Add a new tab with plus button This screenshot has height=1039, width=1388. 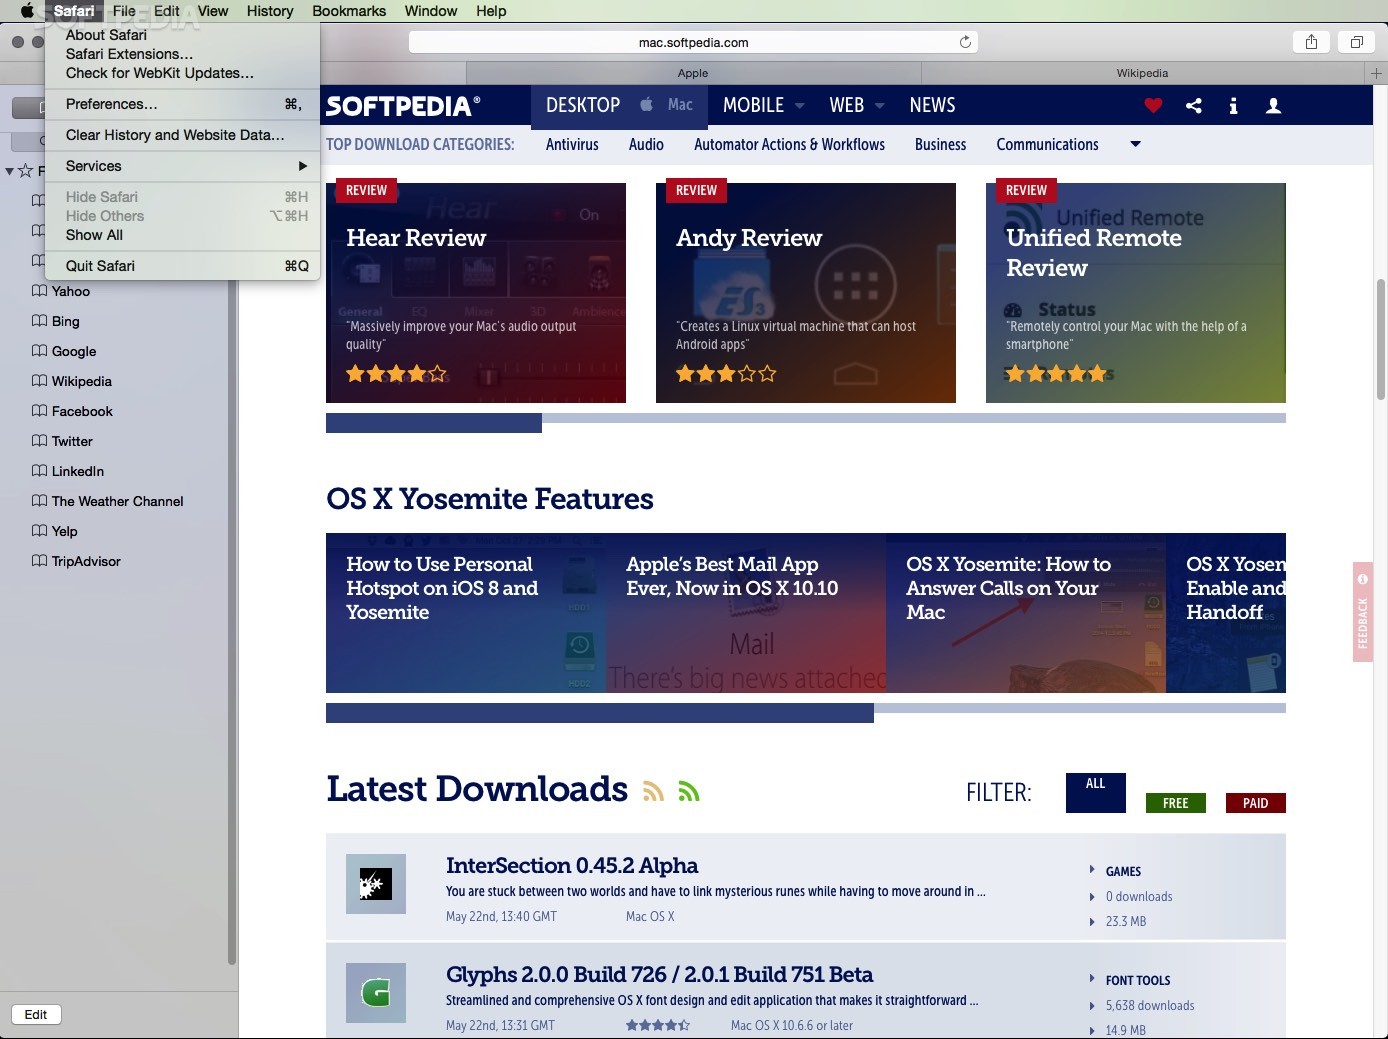click(x=1376, y=73)
